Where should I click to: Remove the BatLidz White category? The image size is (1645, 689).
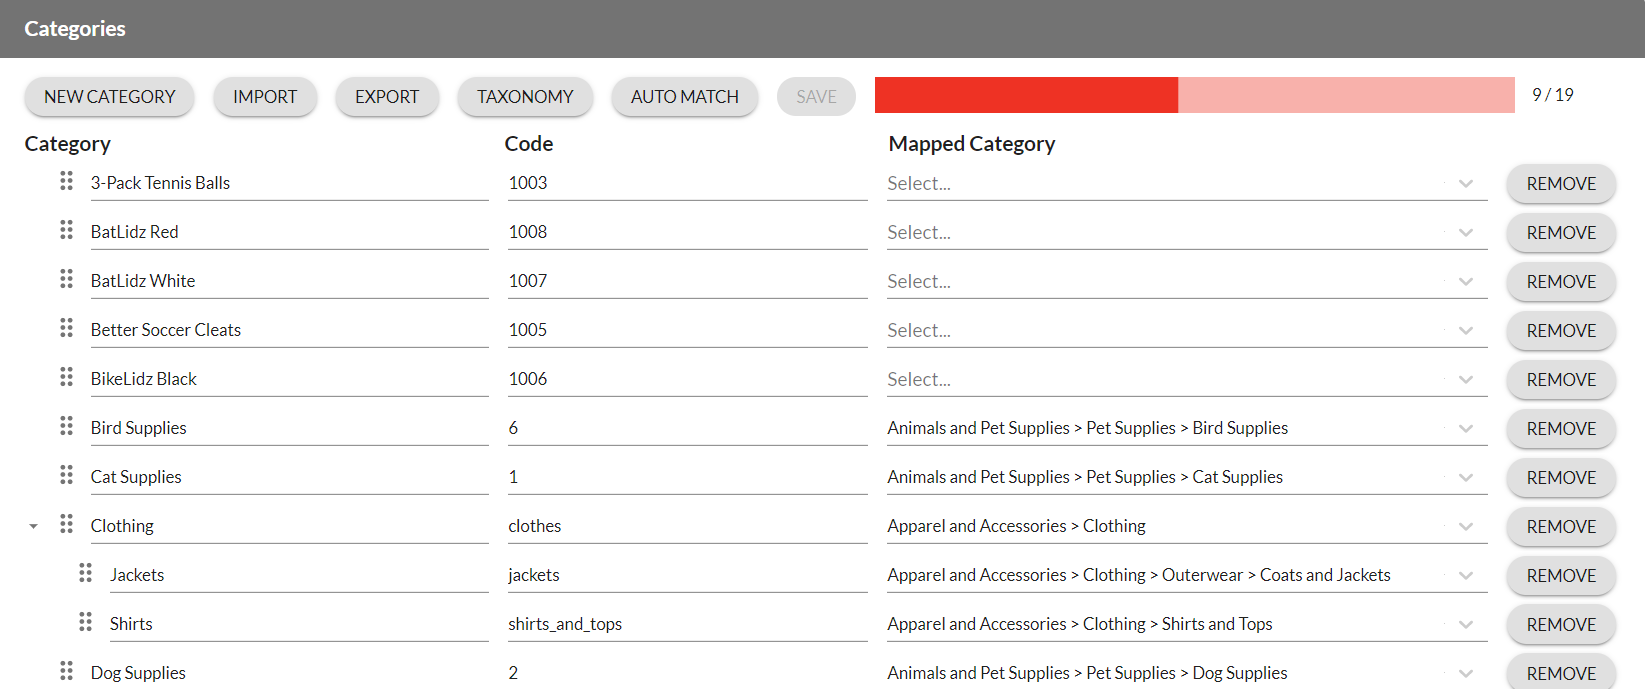coord(1560,282)
